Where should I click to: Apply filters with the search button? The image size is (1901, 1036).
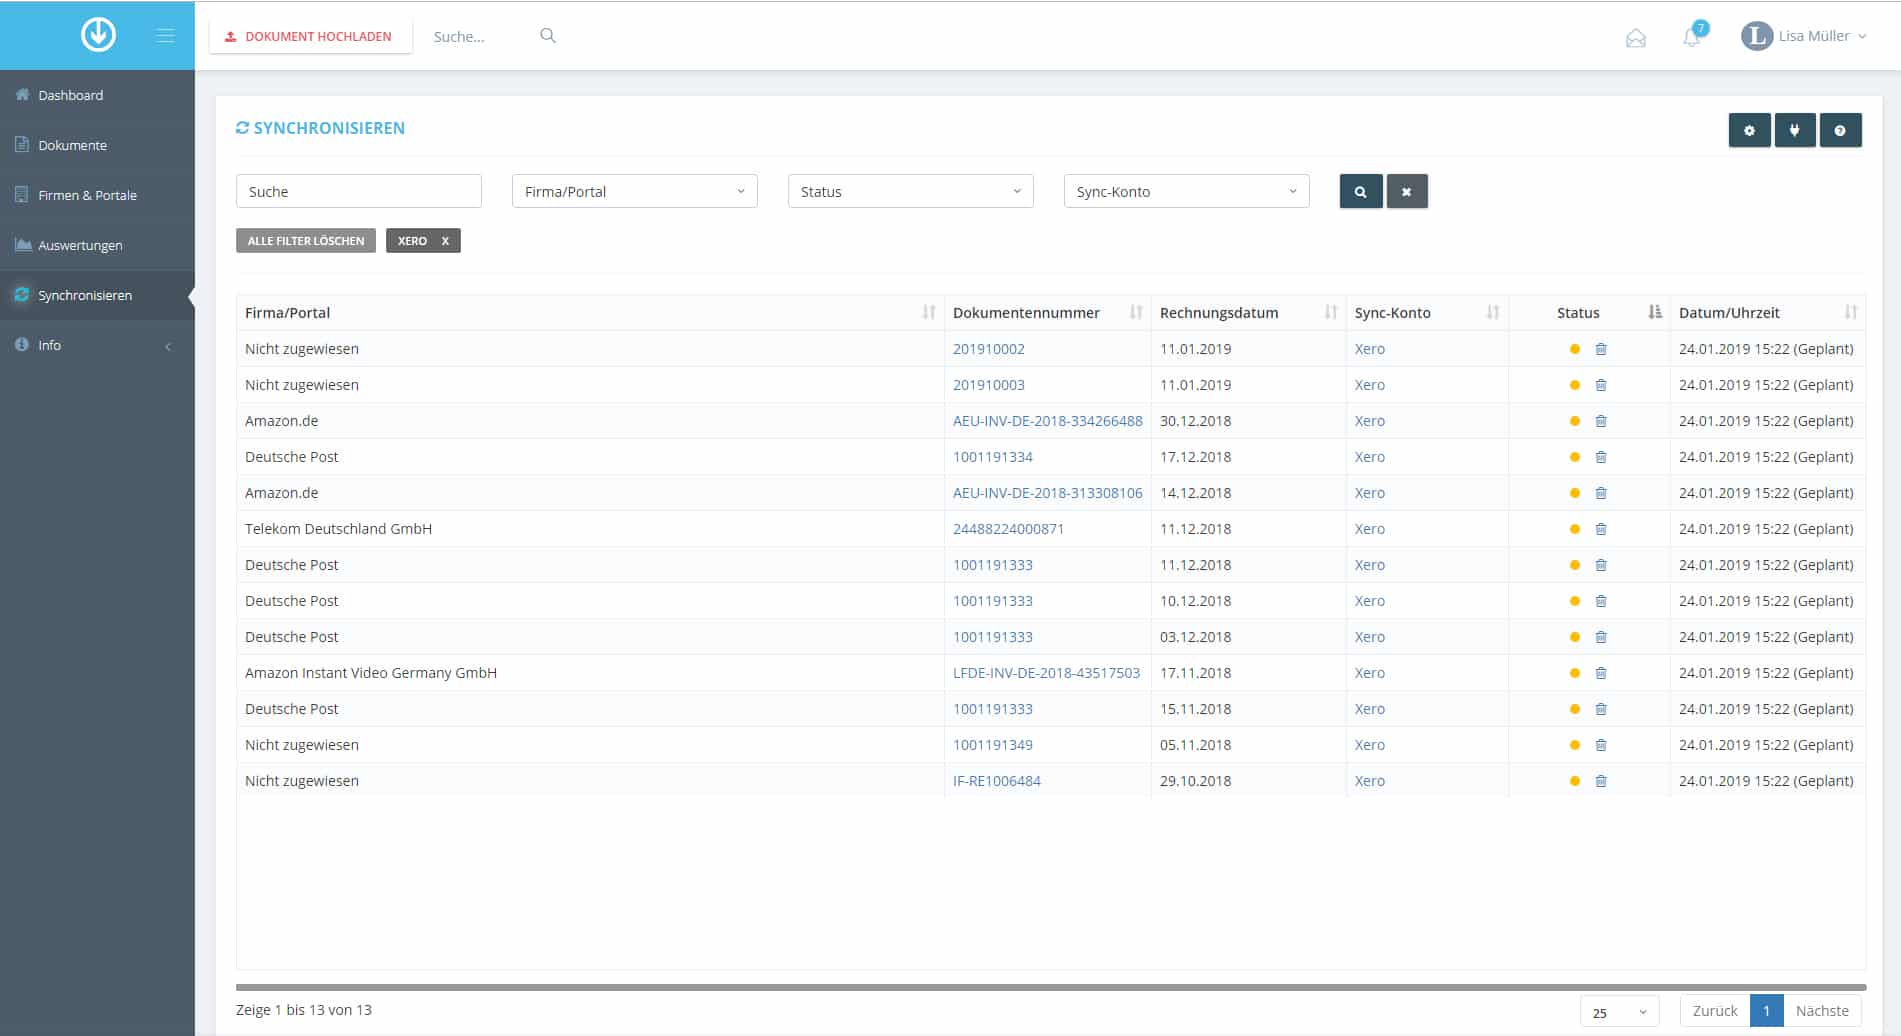(1361, 191)
